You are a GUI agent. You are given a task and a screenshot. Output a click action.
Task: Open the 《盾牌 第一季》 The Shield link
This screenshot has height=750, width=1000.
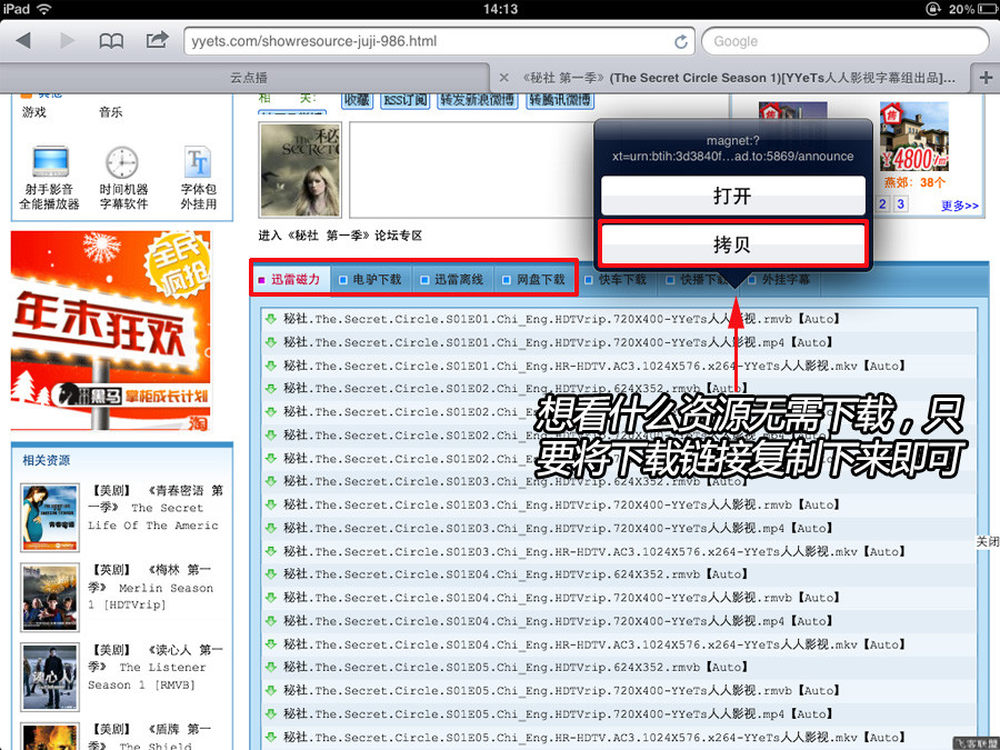[149, 737]
